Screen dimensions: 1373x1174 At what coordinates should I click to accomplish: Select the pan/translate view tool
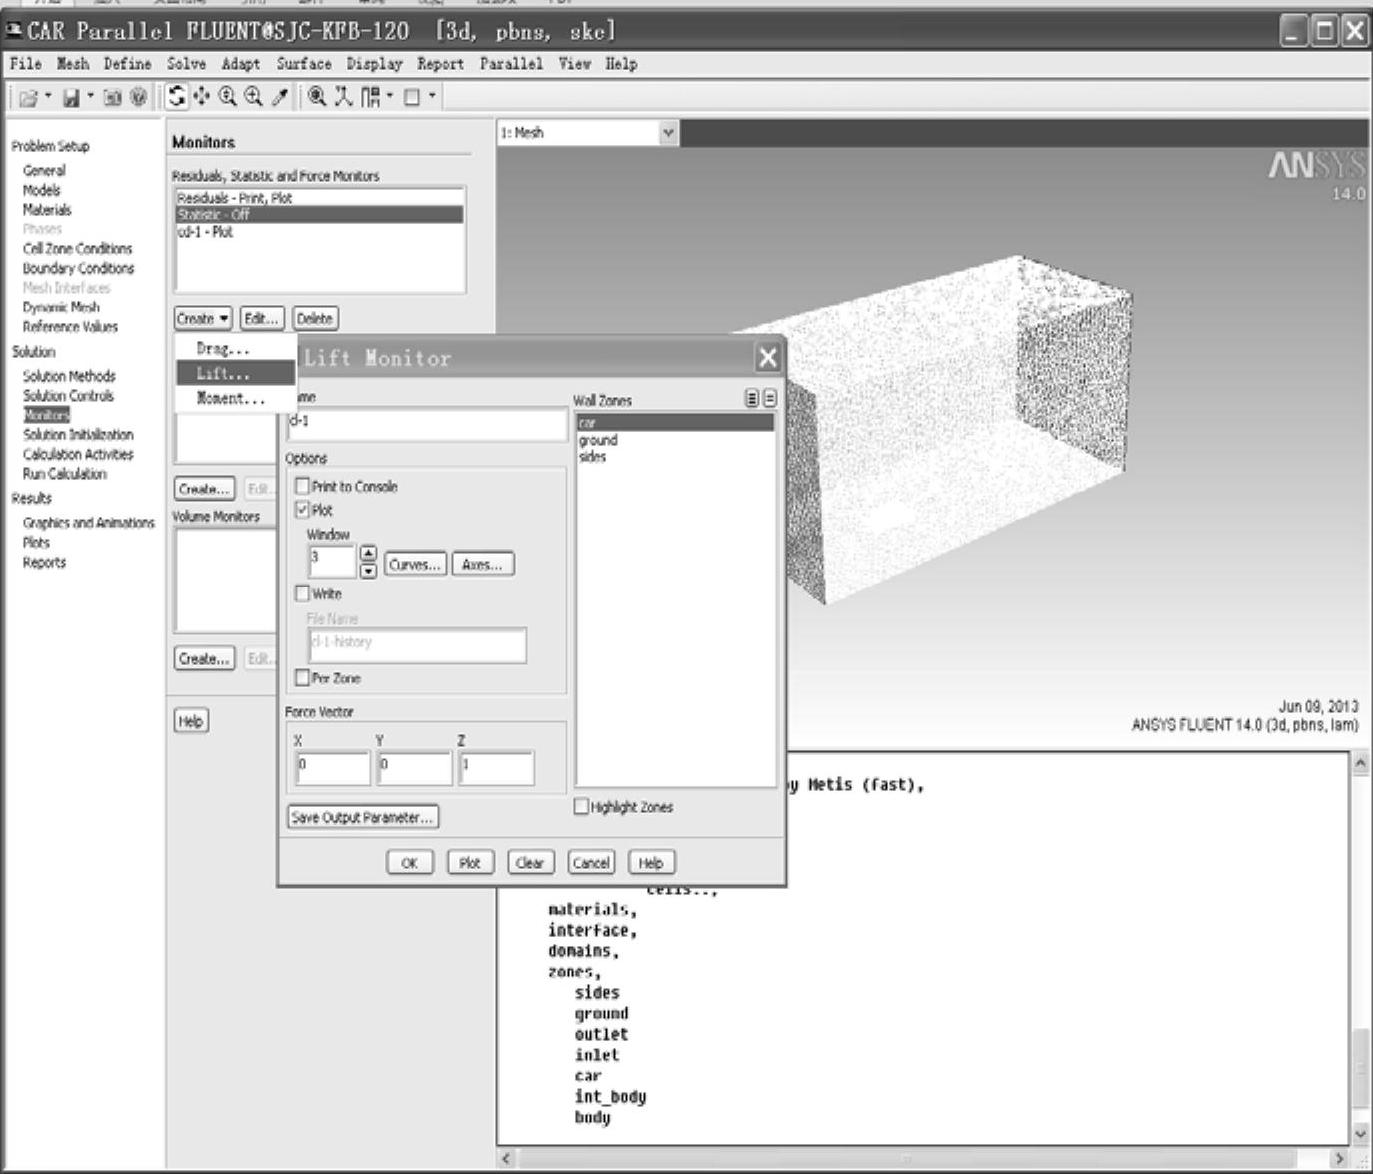(203, 97)
